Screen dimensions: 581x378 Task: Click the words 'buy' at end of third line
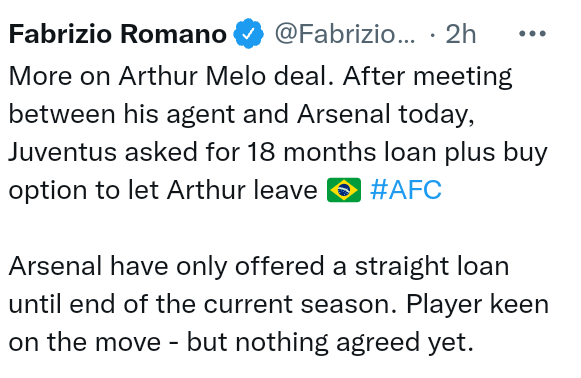point(525,153)
